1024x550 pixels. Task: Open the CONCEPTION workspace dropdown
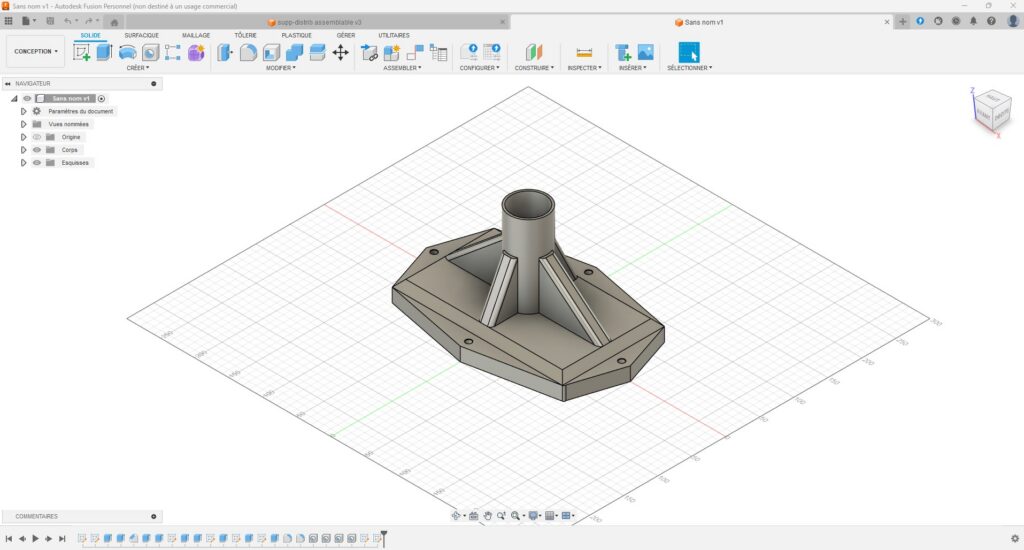coord(36,51)
